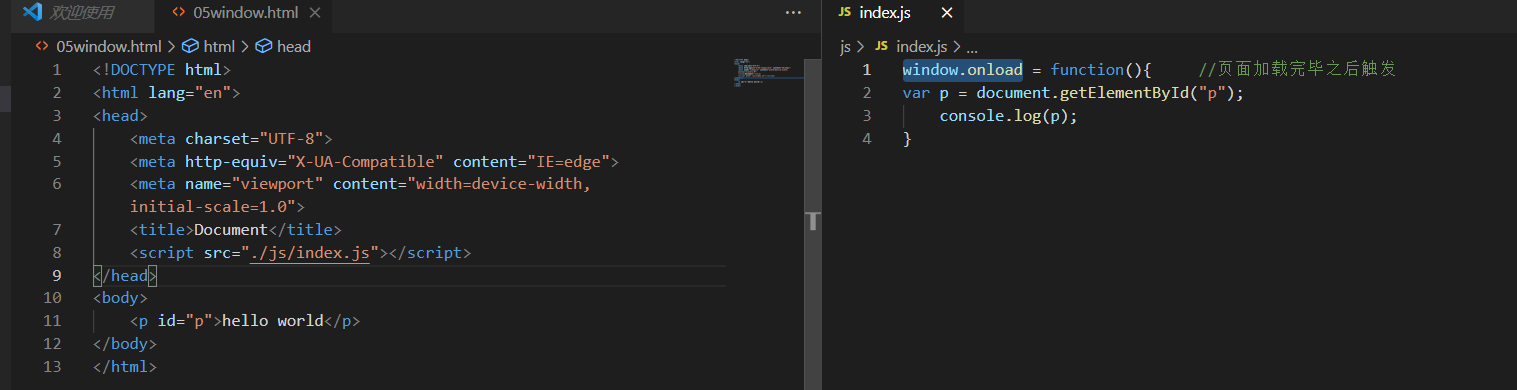
Task: Click the html element icon in breadcrumb
Action: coord(189,46)
